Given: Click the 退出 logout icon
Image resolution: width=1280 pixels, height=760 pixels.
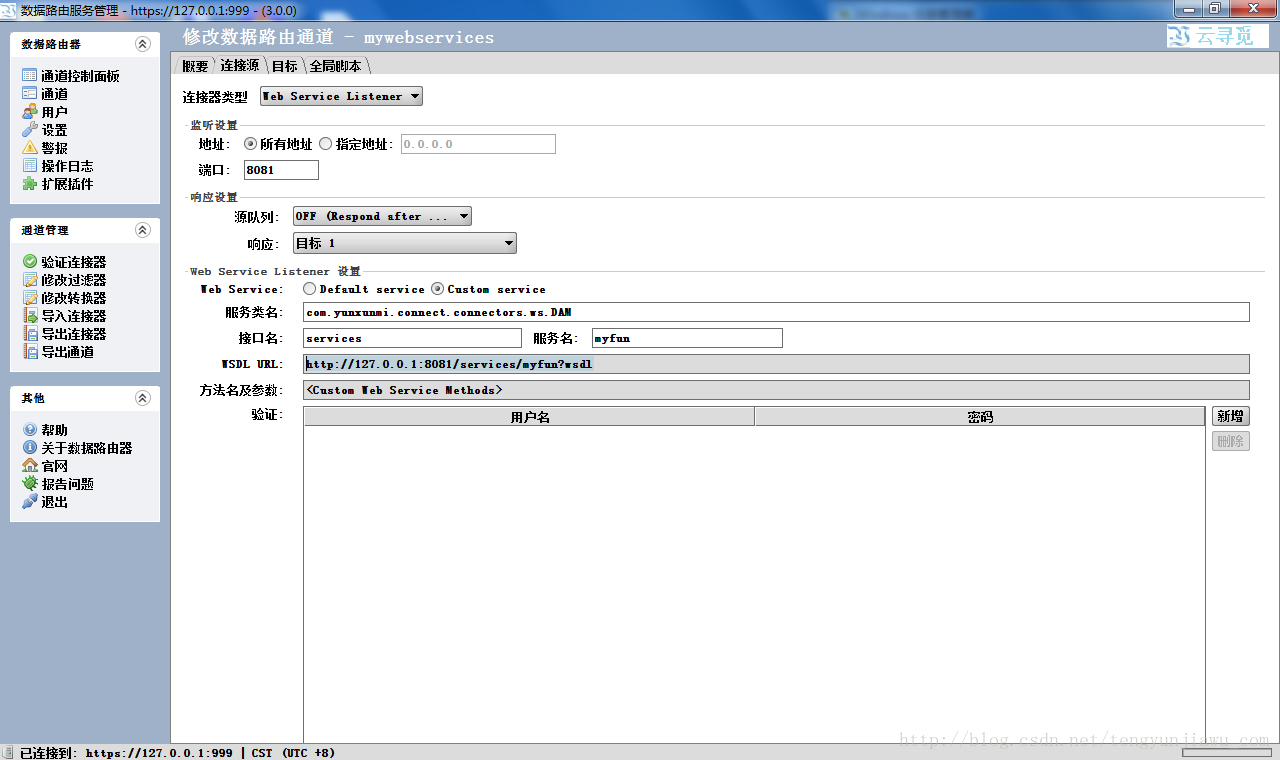Looking at the screenshot, I should 30,502.
